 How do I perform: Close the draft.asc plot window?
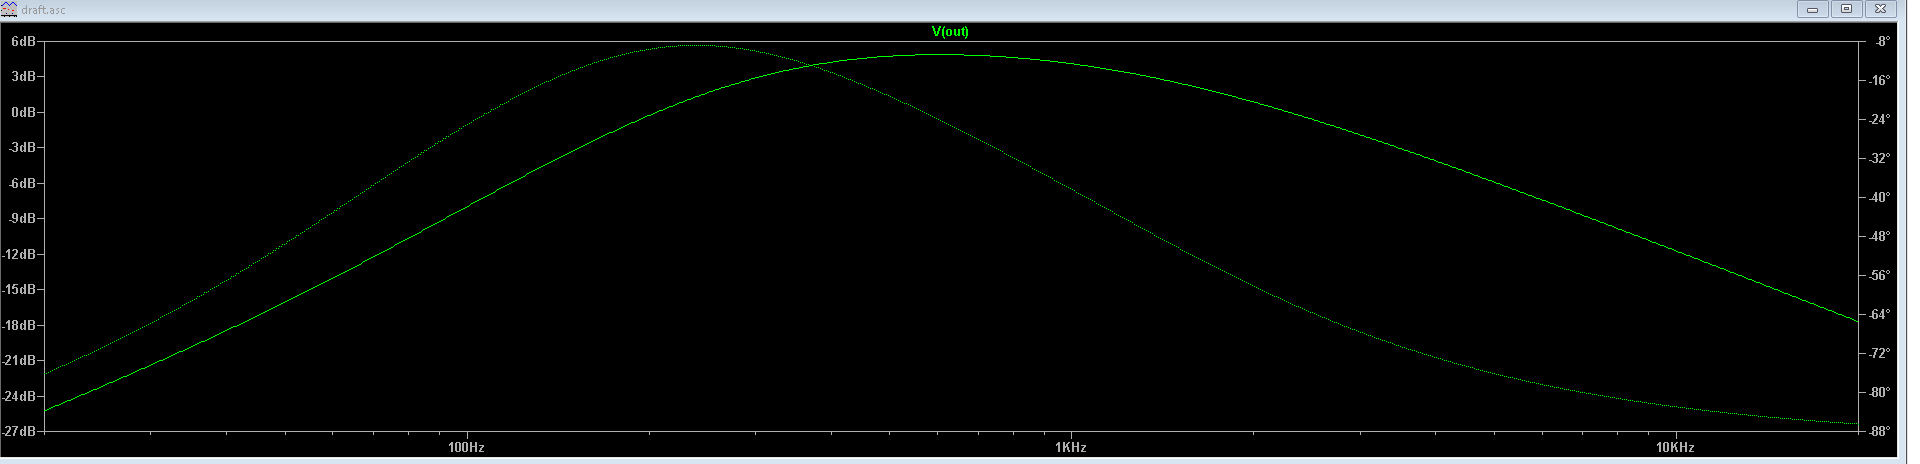(1881, 9)
